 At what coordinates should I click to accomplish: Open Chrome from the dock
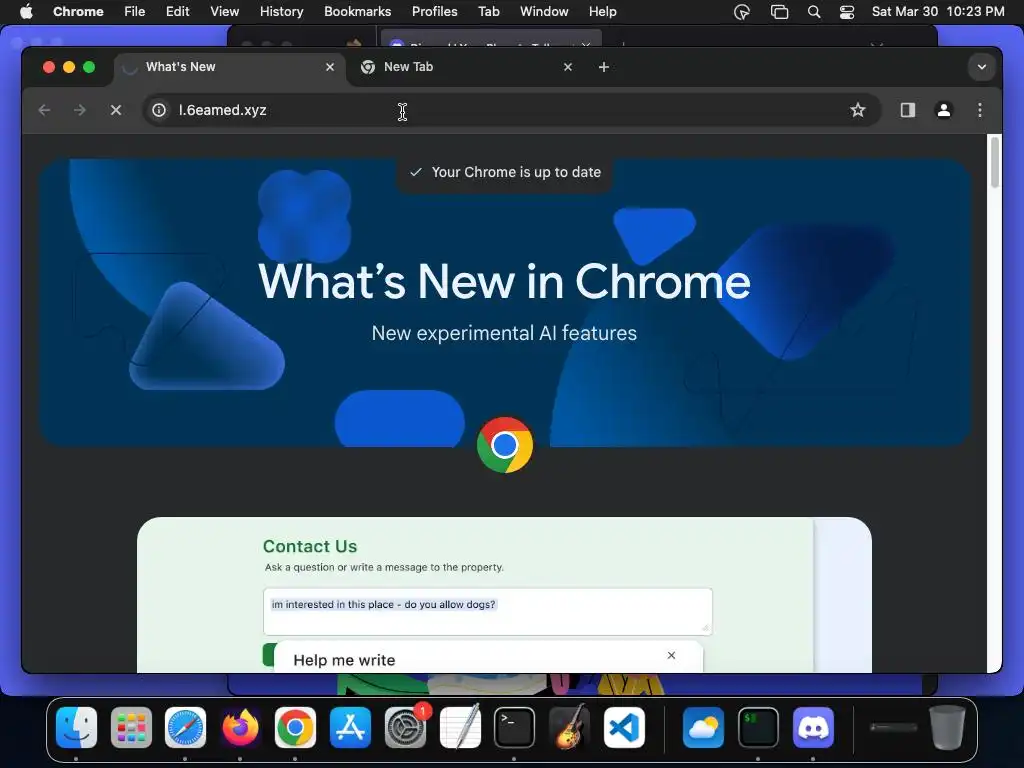pos(295,727)
